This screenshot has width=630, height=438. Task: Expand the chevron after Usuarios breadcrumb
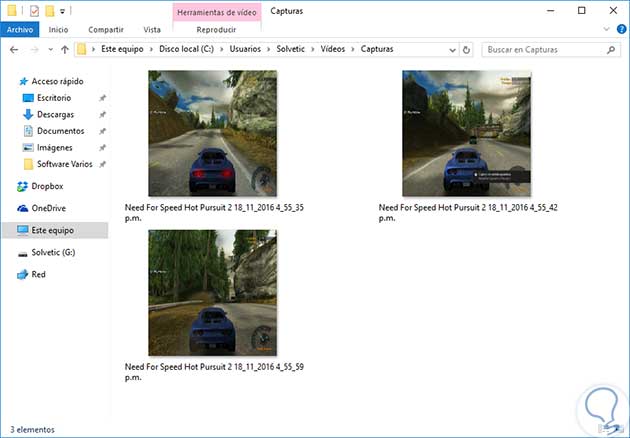[x=269, y=49]
